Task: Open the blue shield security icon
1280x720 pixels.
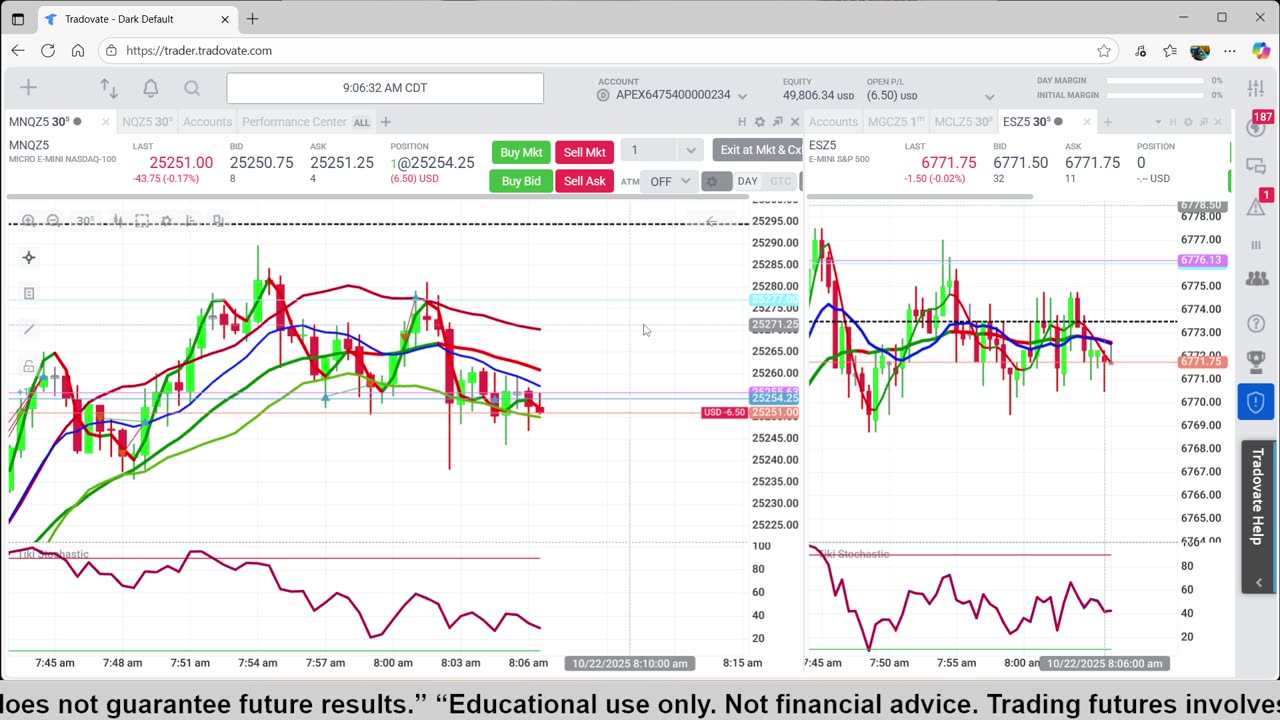Action: tap(1256, 402)
